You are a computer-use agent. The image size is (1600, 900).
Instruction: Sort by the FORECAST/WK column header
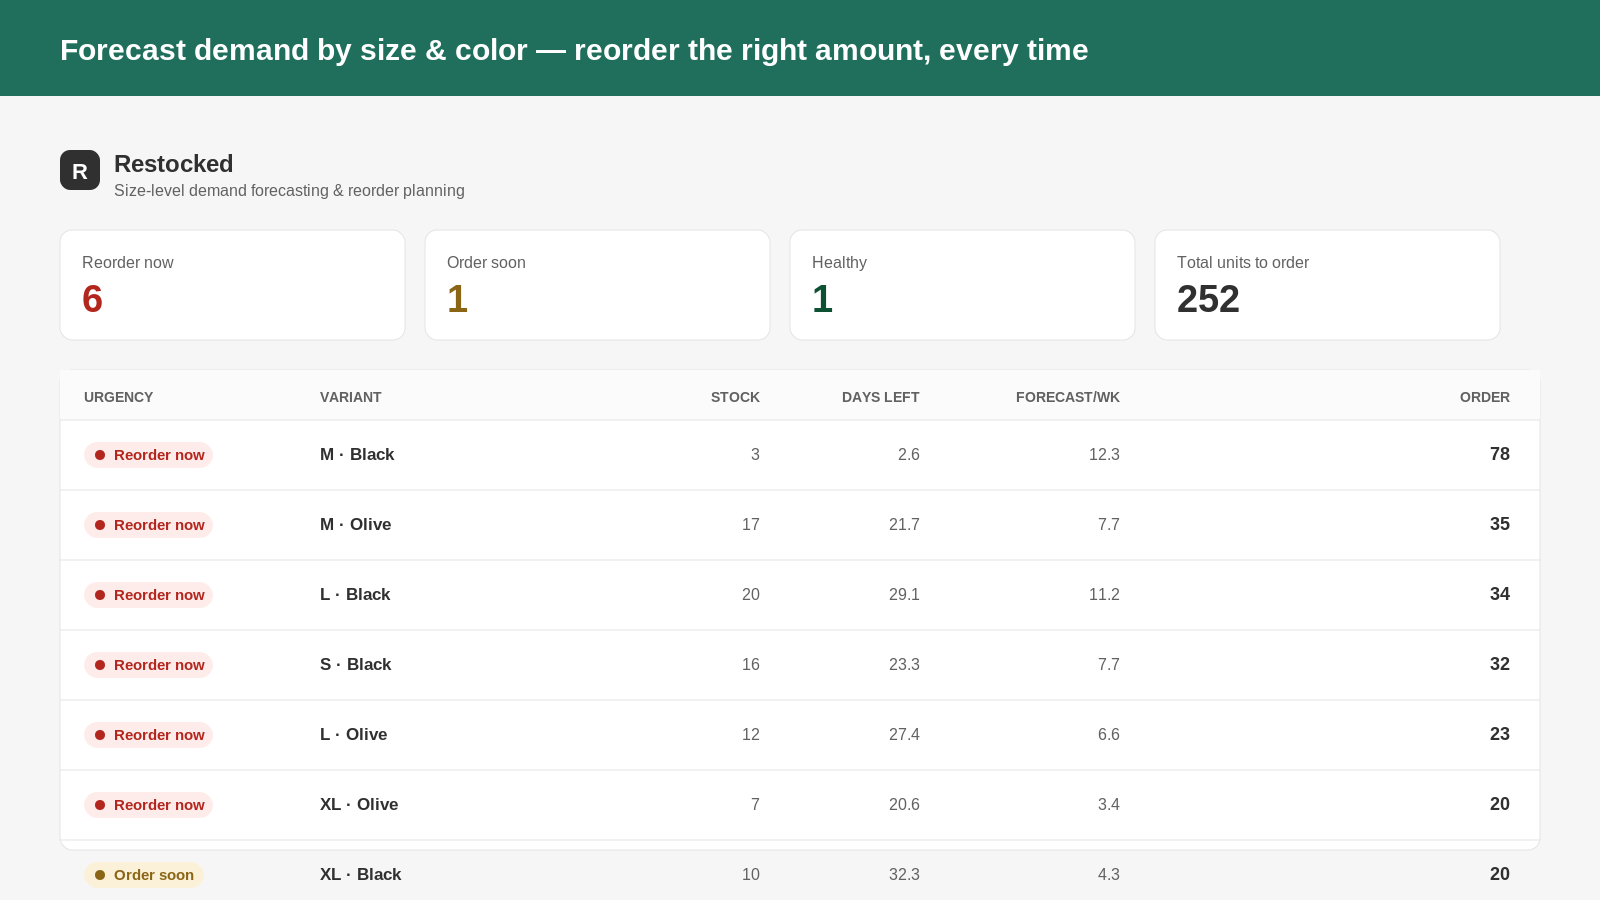[1067, 397]
